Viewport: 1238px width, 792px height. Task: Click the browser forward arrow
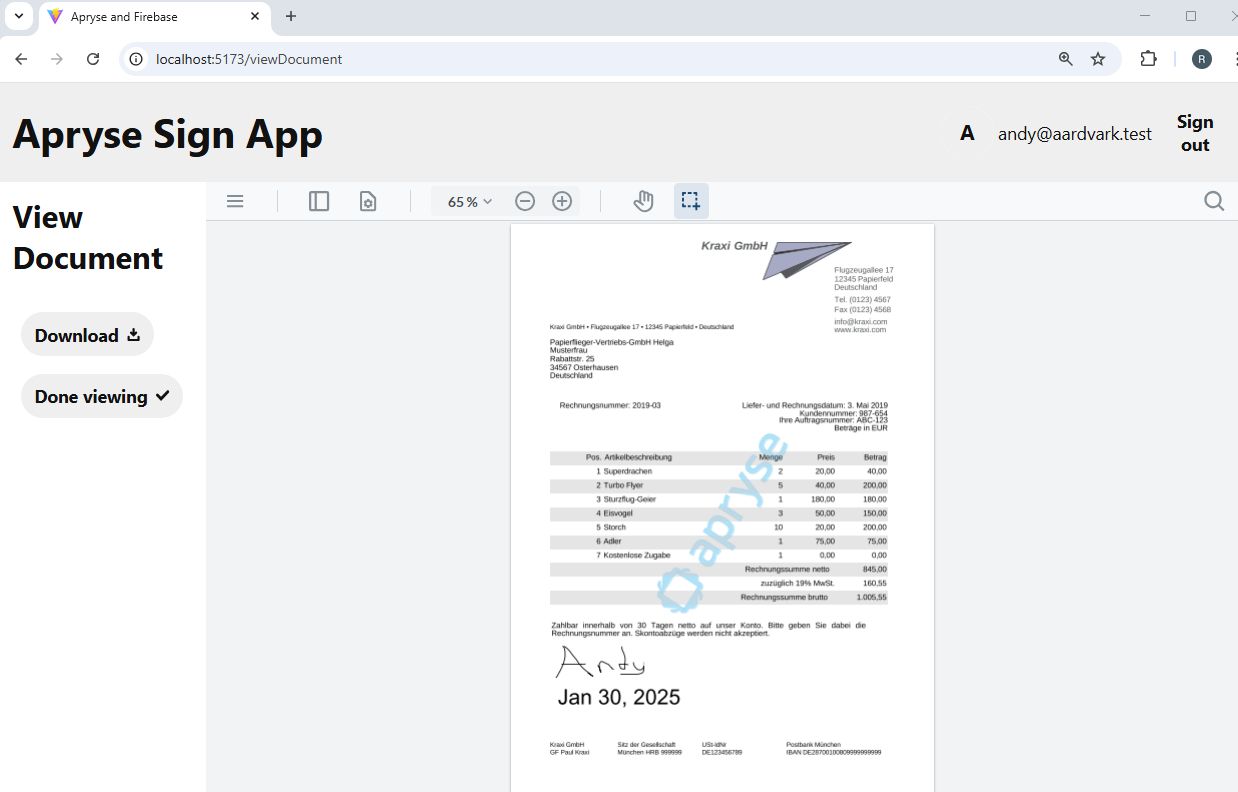[x=57, y=59]
